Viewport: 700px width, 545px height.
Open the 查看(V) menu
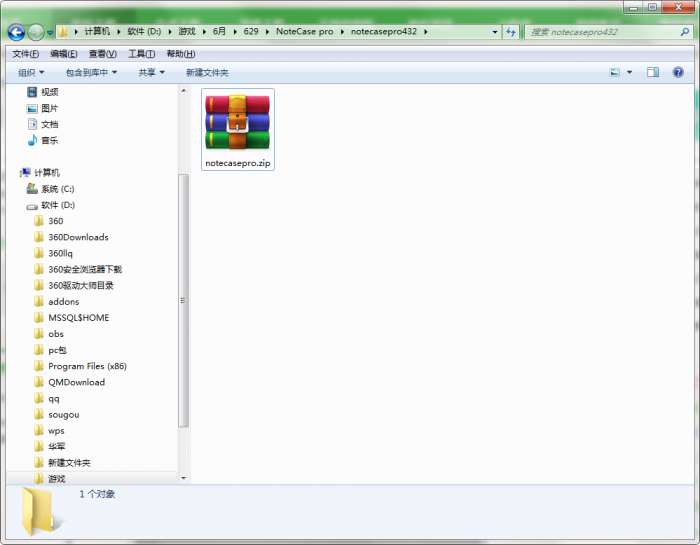[103, 54]
